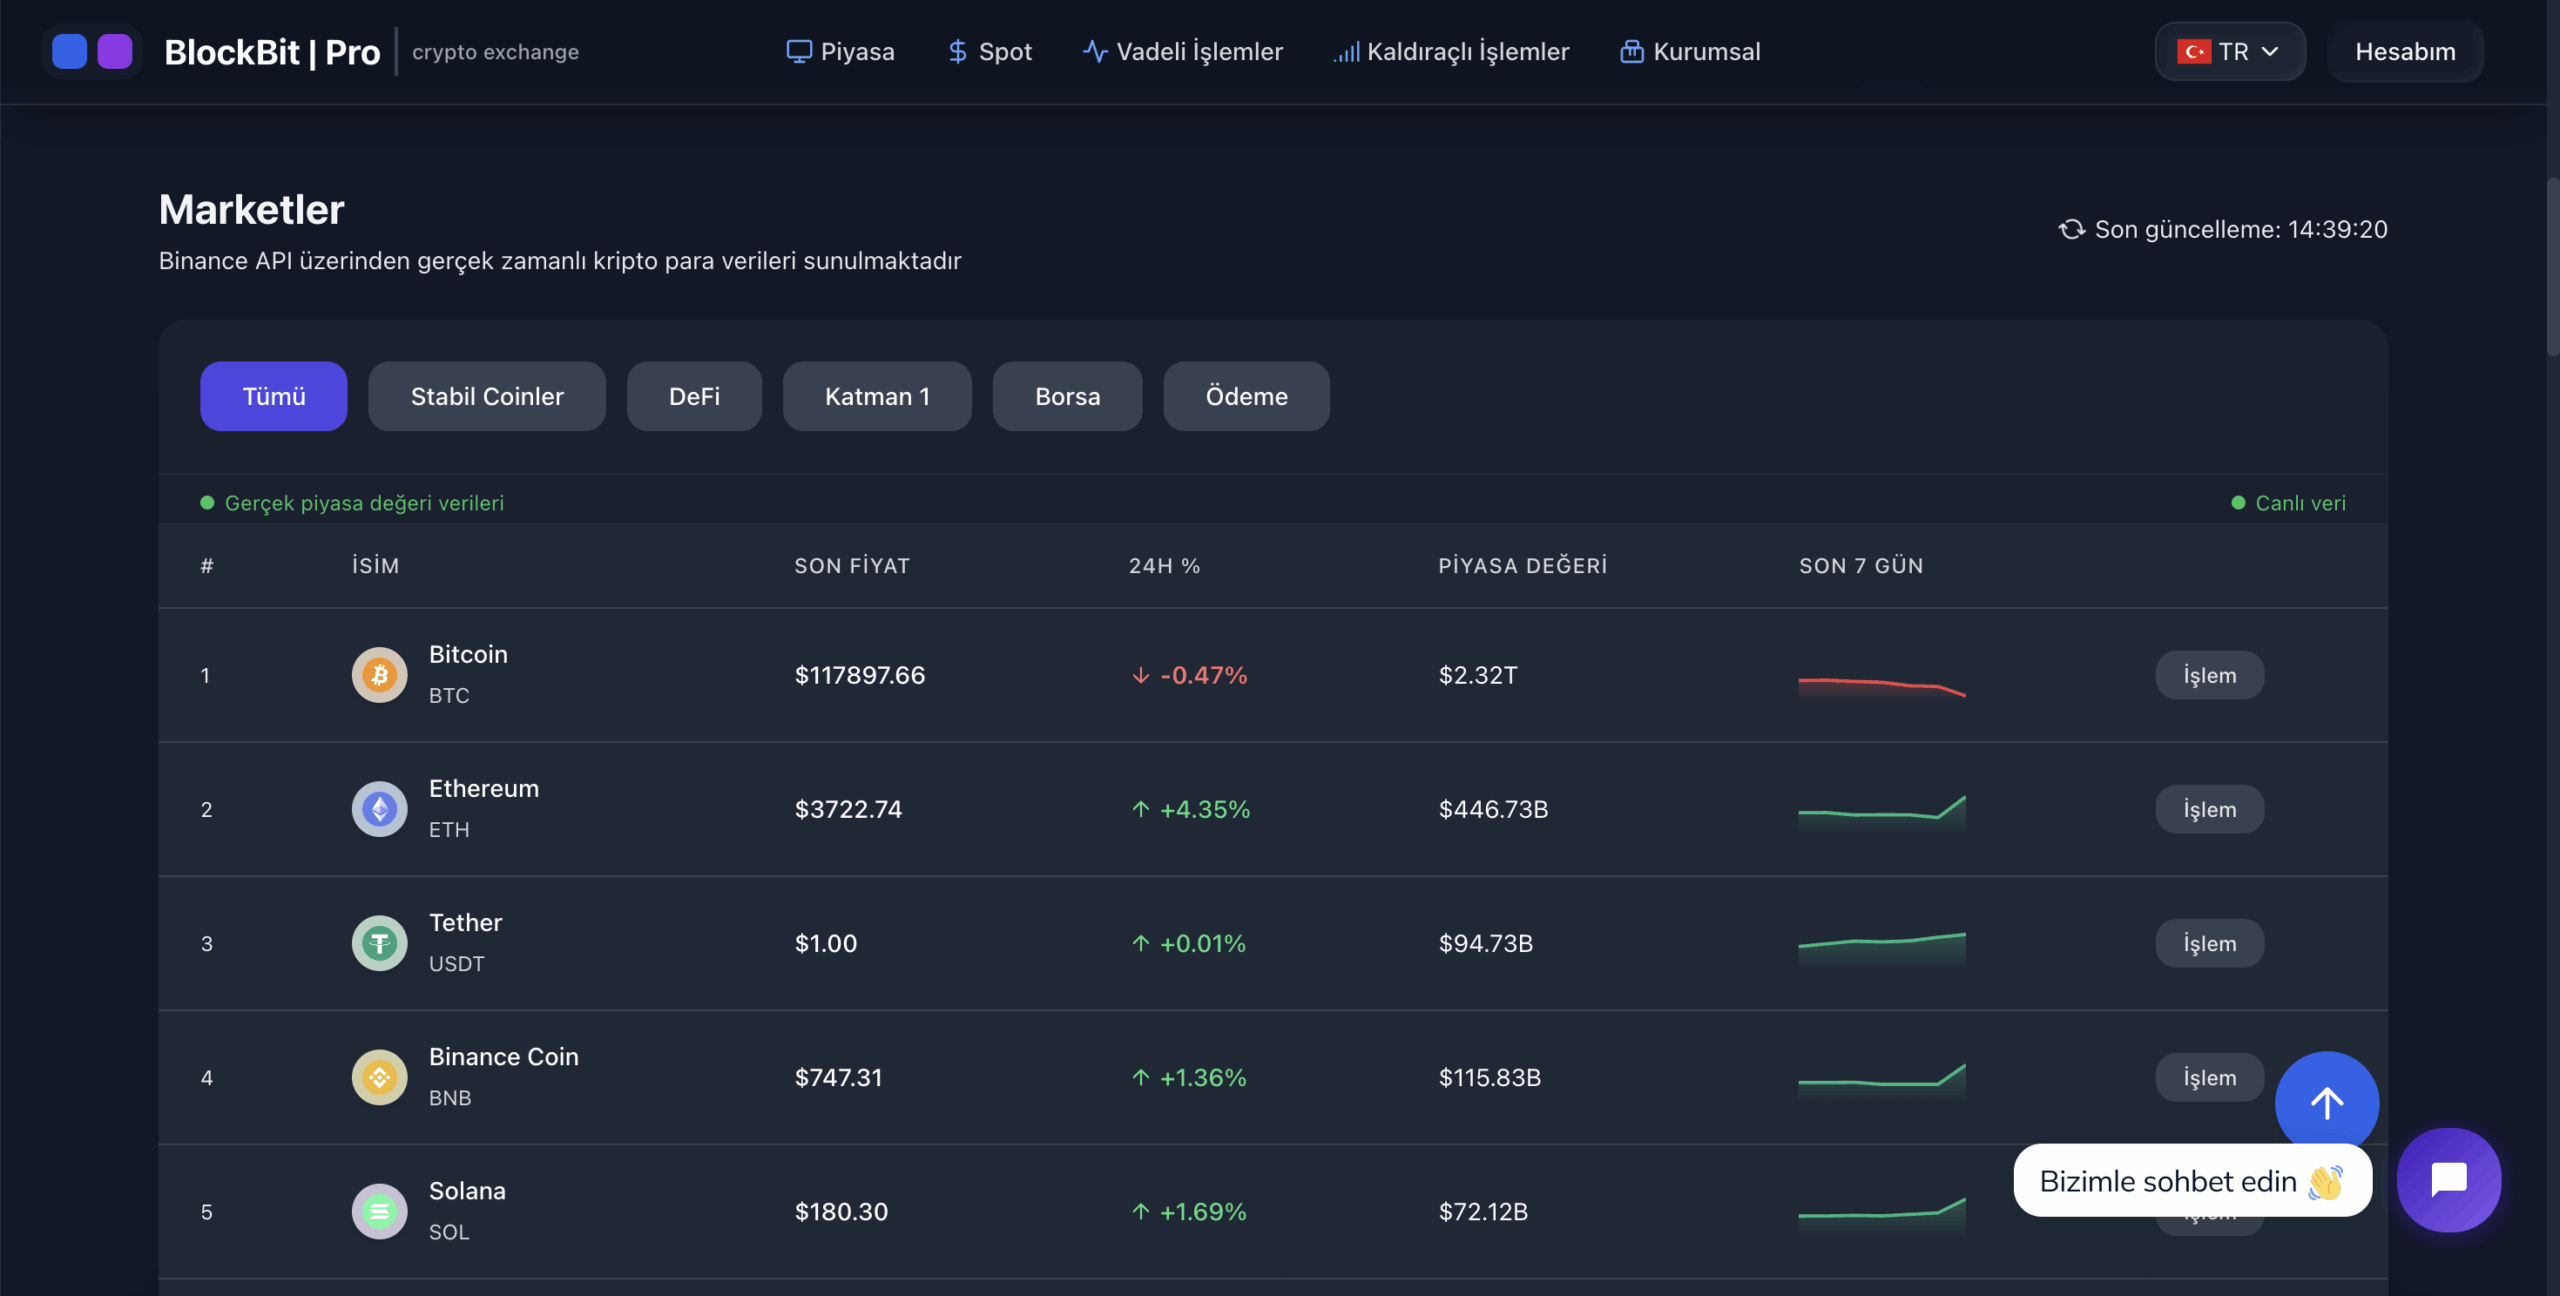This screenshot has width=2560, height=1296.
Task: Open the Kurumsal menu
Action: point(1690,52)
